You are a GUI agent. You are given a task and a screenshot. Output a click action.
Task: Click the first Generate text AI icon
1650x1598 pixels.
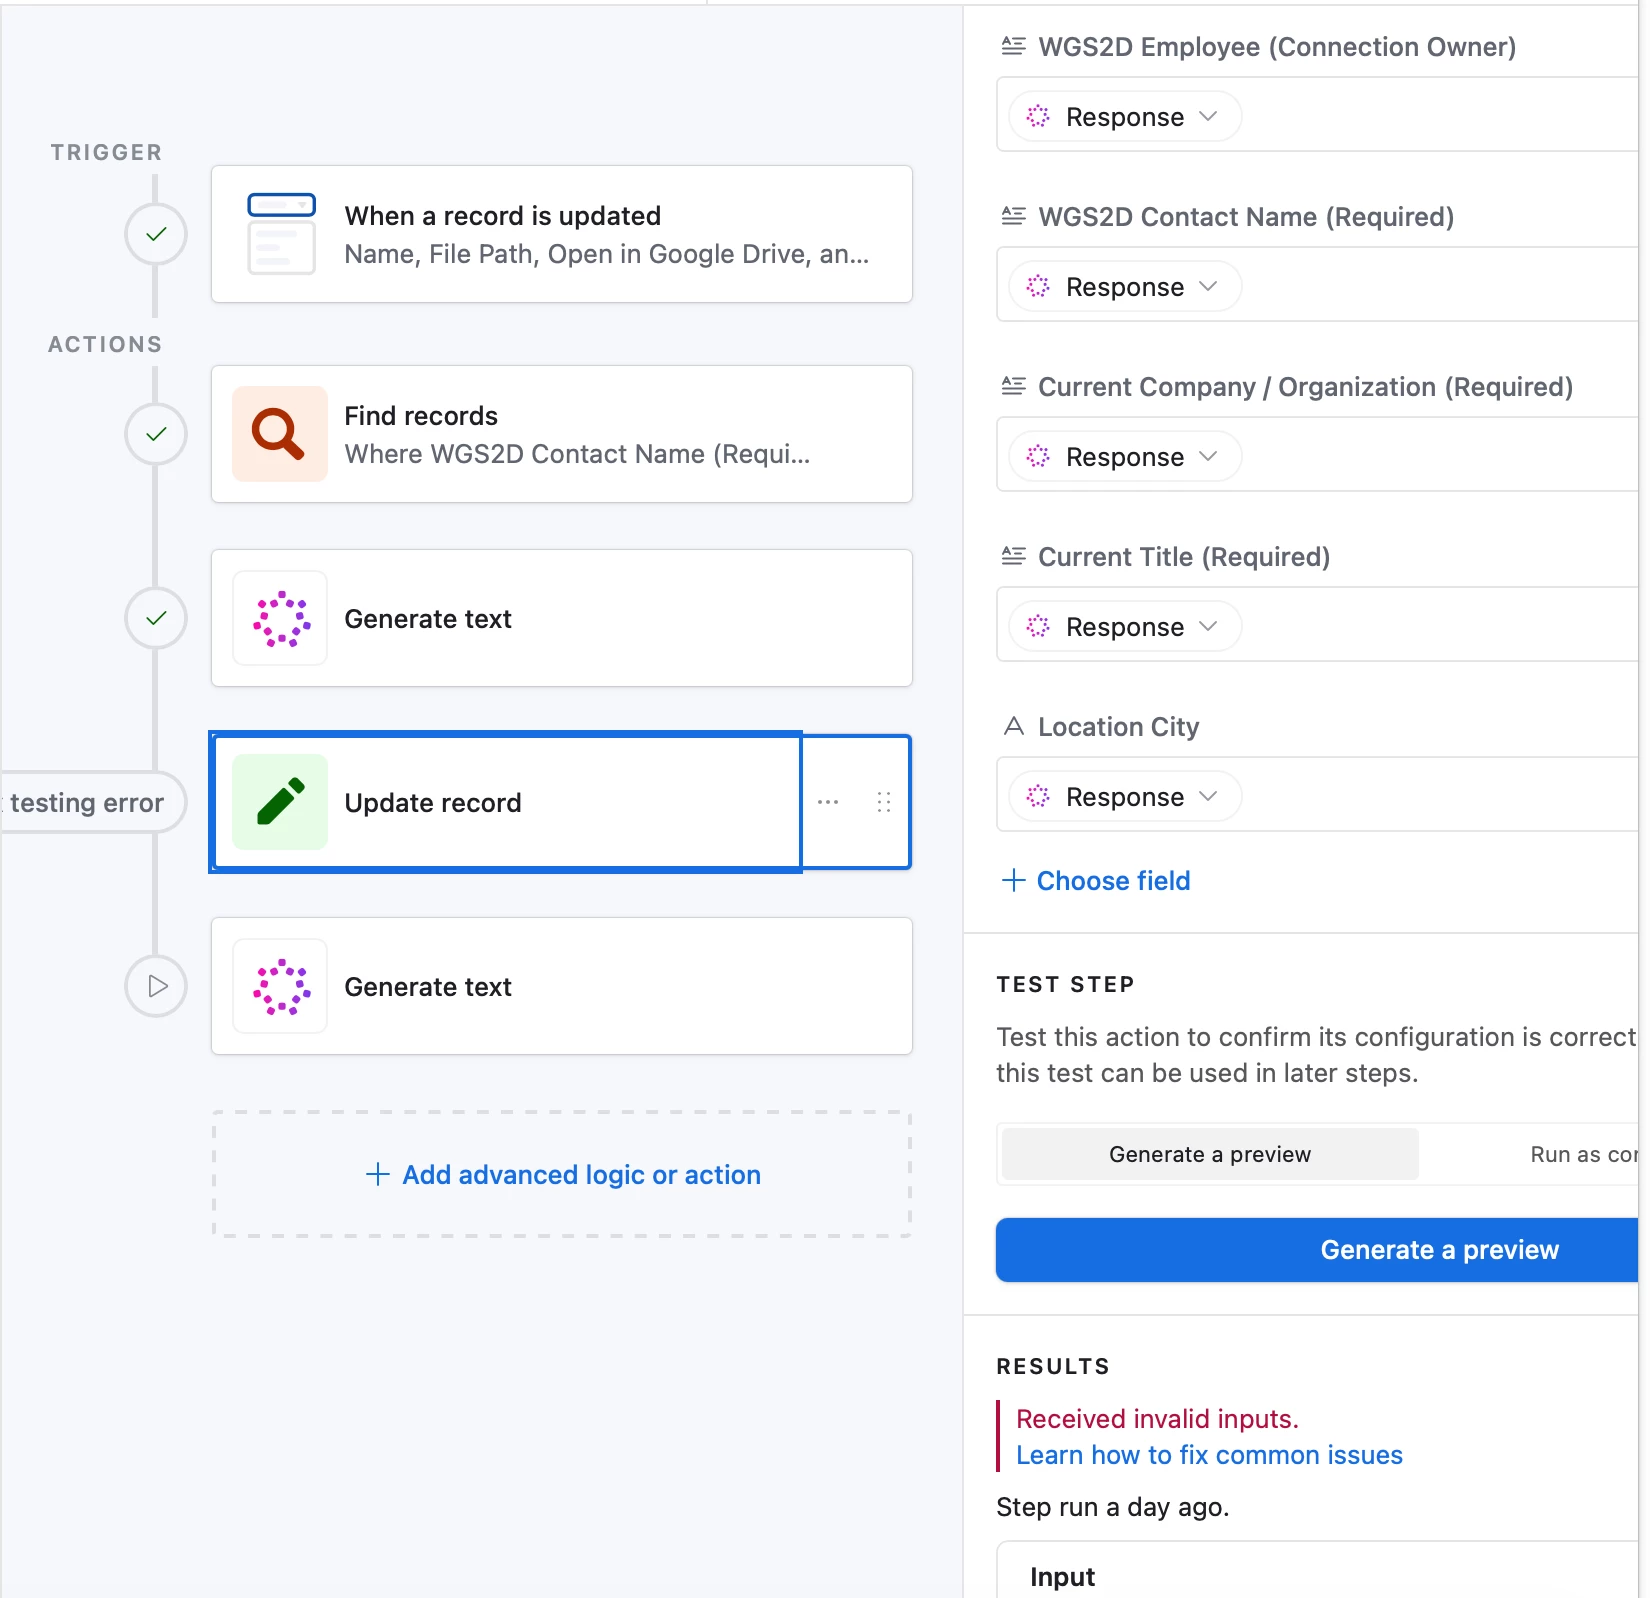281,618
